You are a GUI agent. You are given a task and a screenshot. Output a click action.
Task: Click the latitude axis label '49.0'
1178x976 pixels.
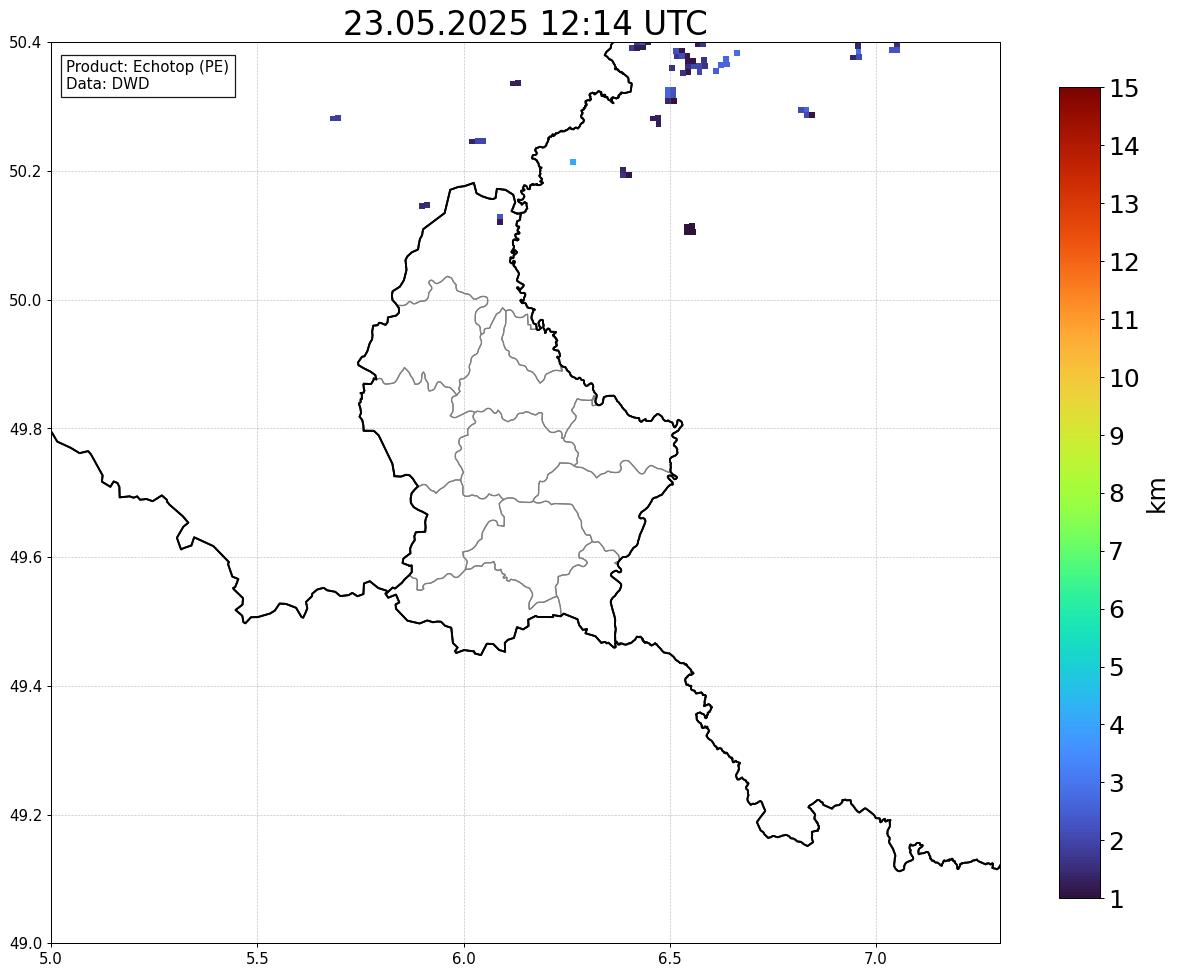pyautogui.click(x=26, y=944)
